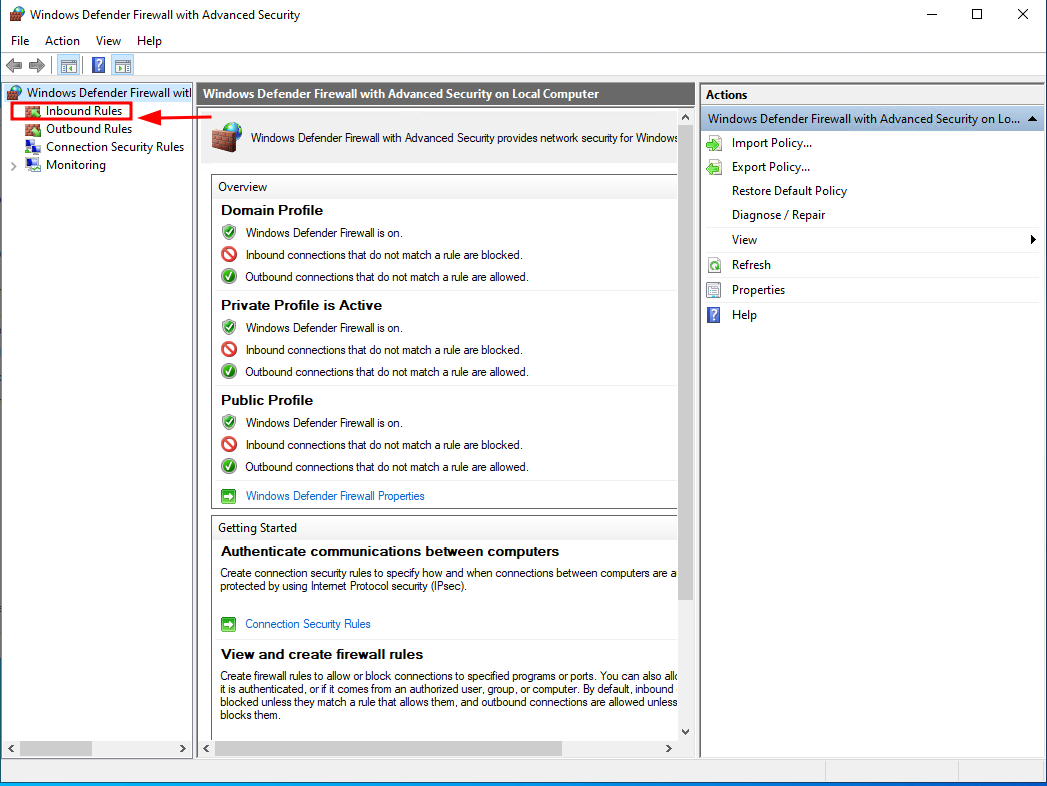Click the Back arrow toolbar icon
1047x786 pixels.
pos(14,65)
